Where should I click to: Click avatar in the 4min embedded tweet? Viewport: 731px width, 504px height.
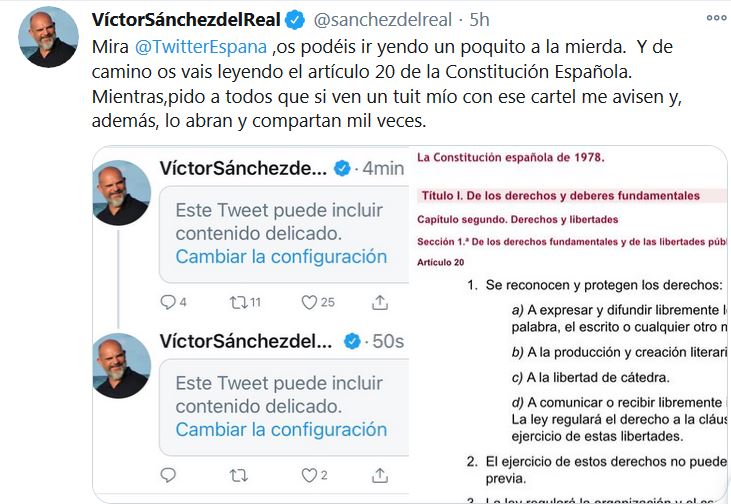point(122,194)
